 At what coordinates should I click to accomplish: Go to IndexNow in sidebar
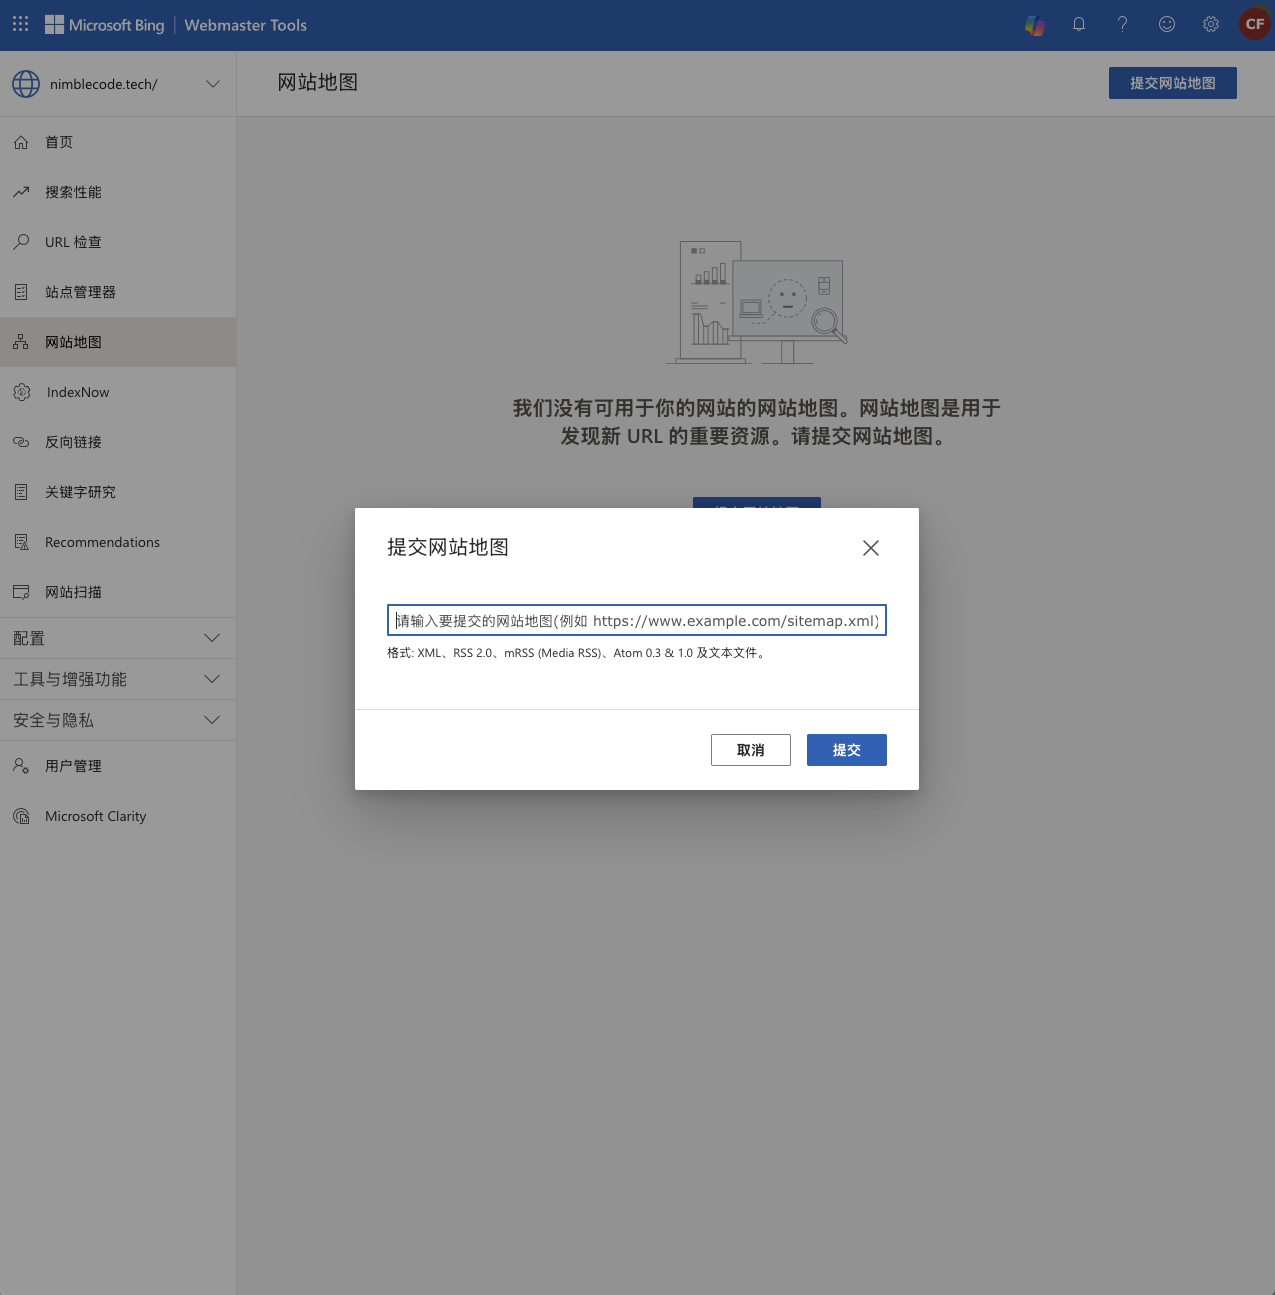pos(78,392)
